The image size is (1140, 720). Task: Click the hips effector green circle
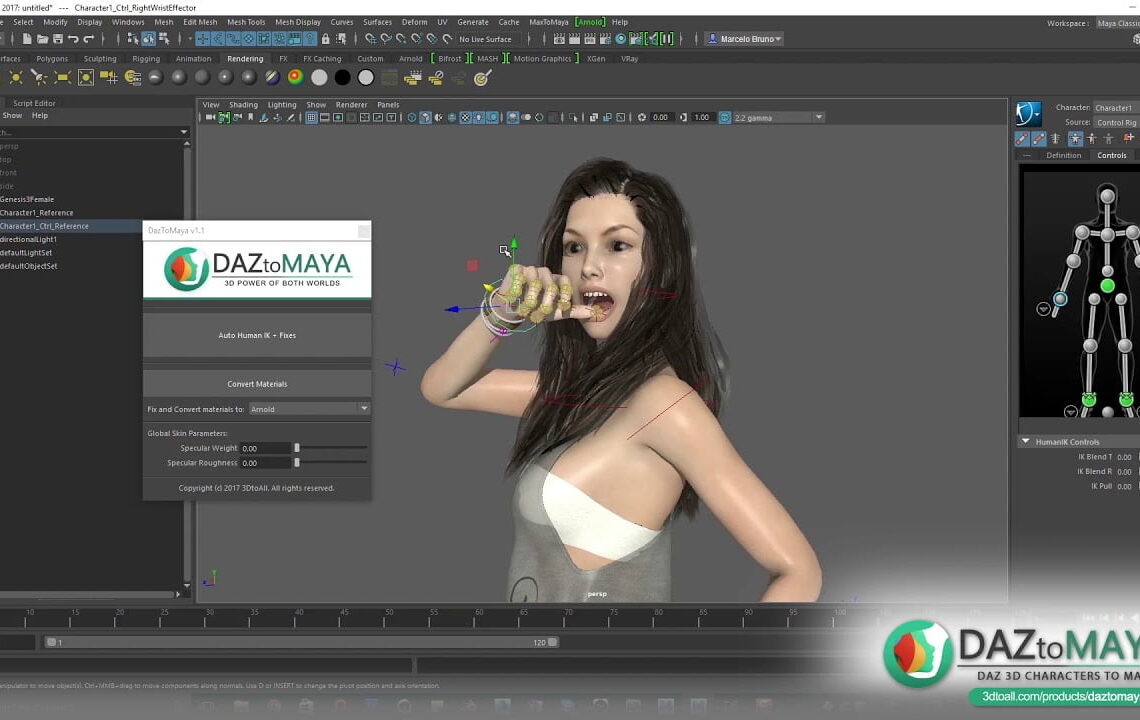pyautogui.click(x=1107, y=287)
